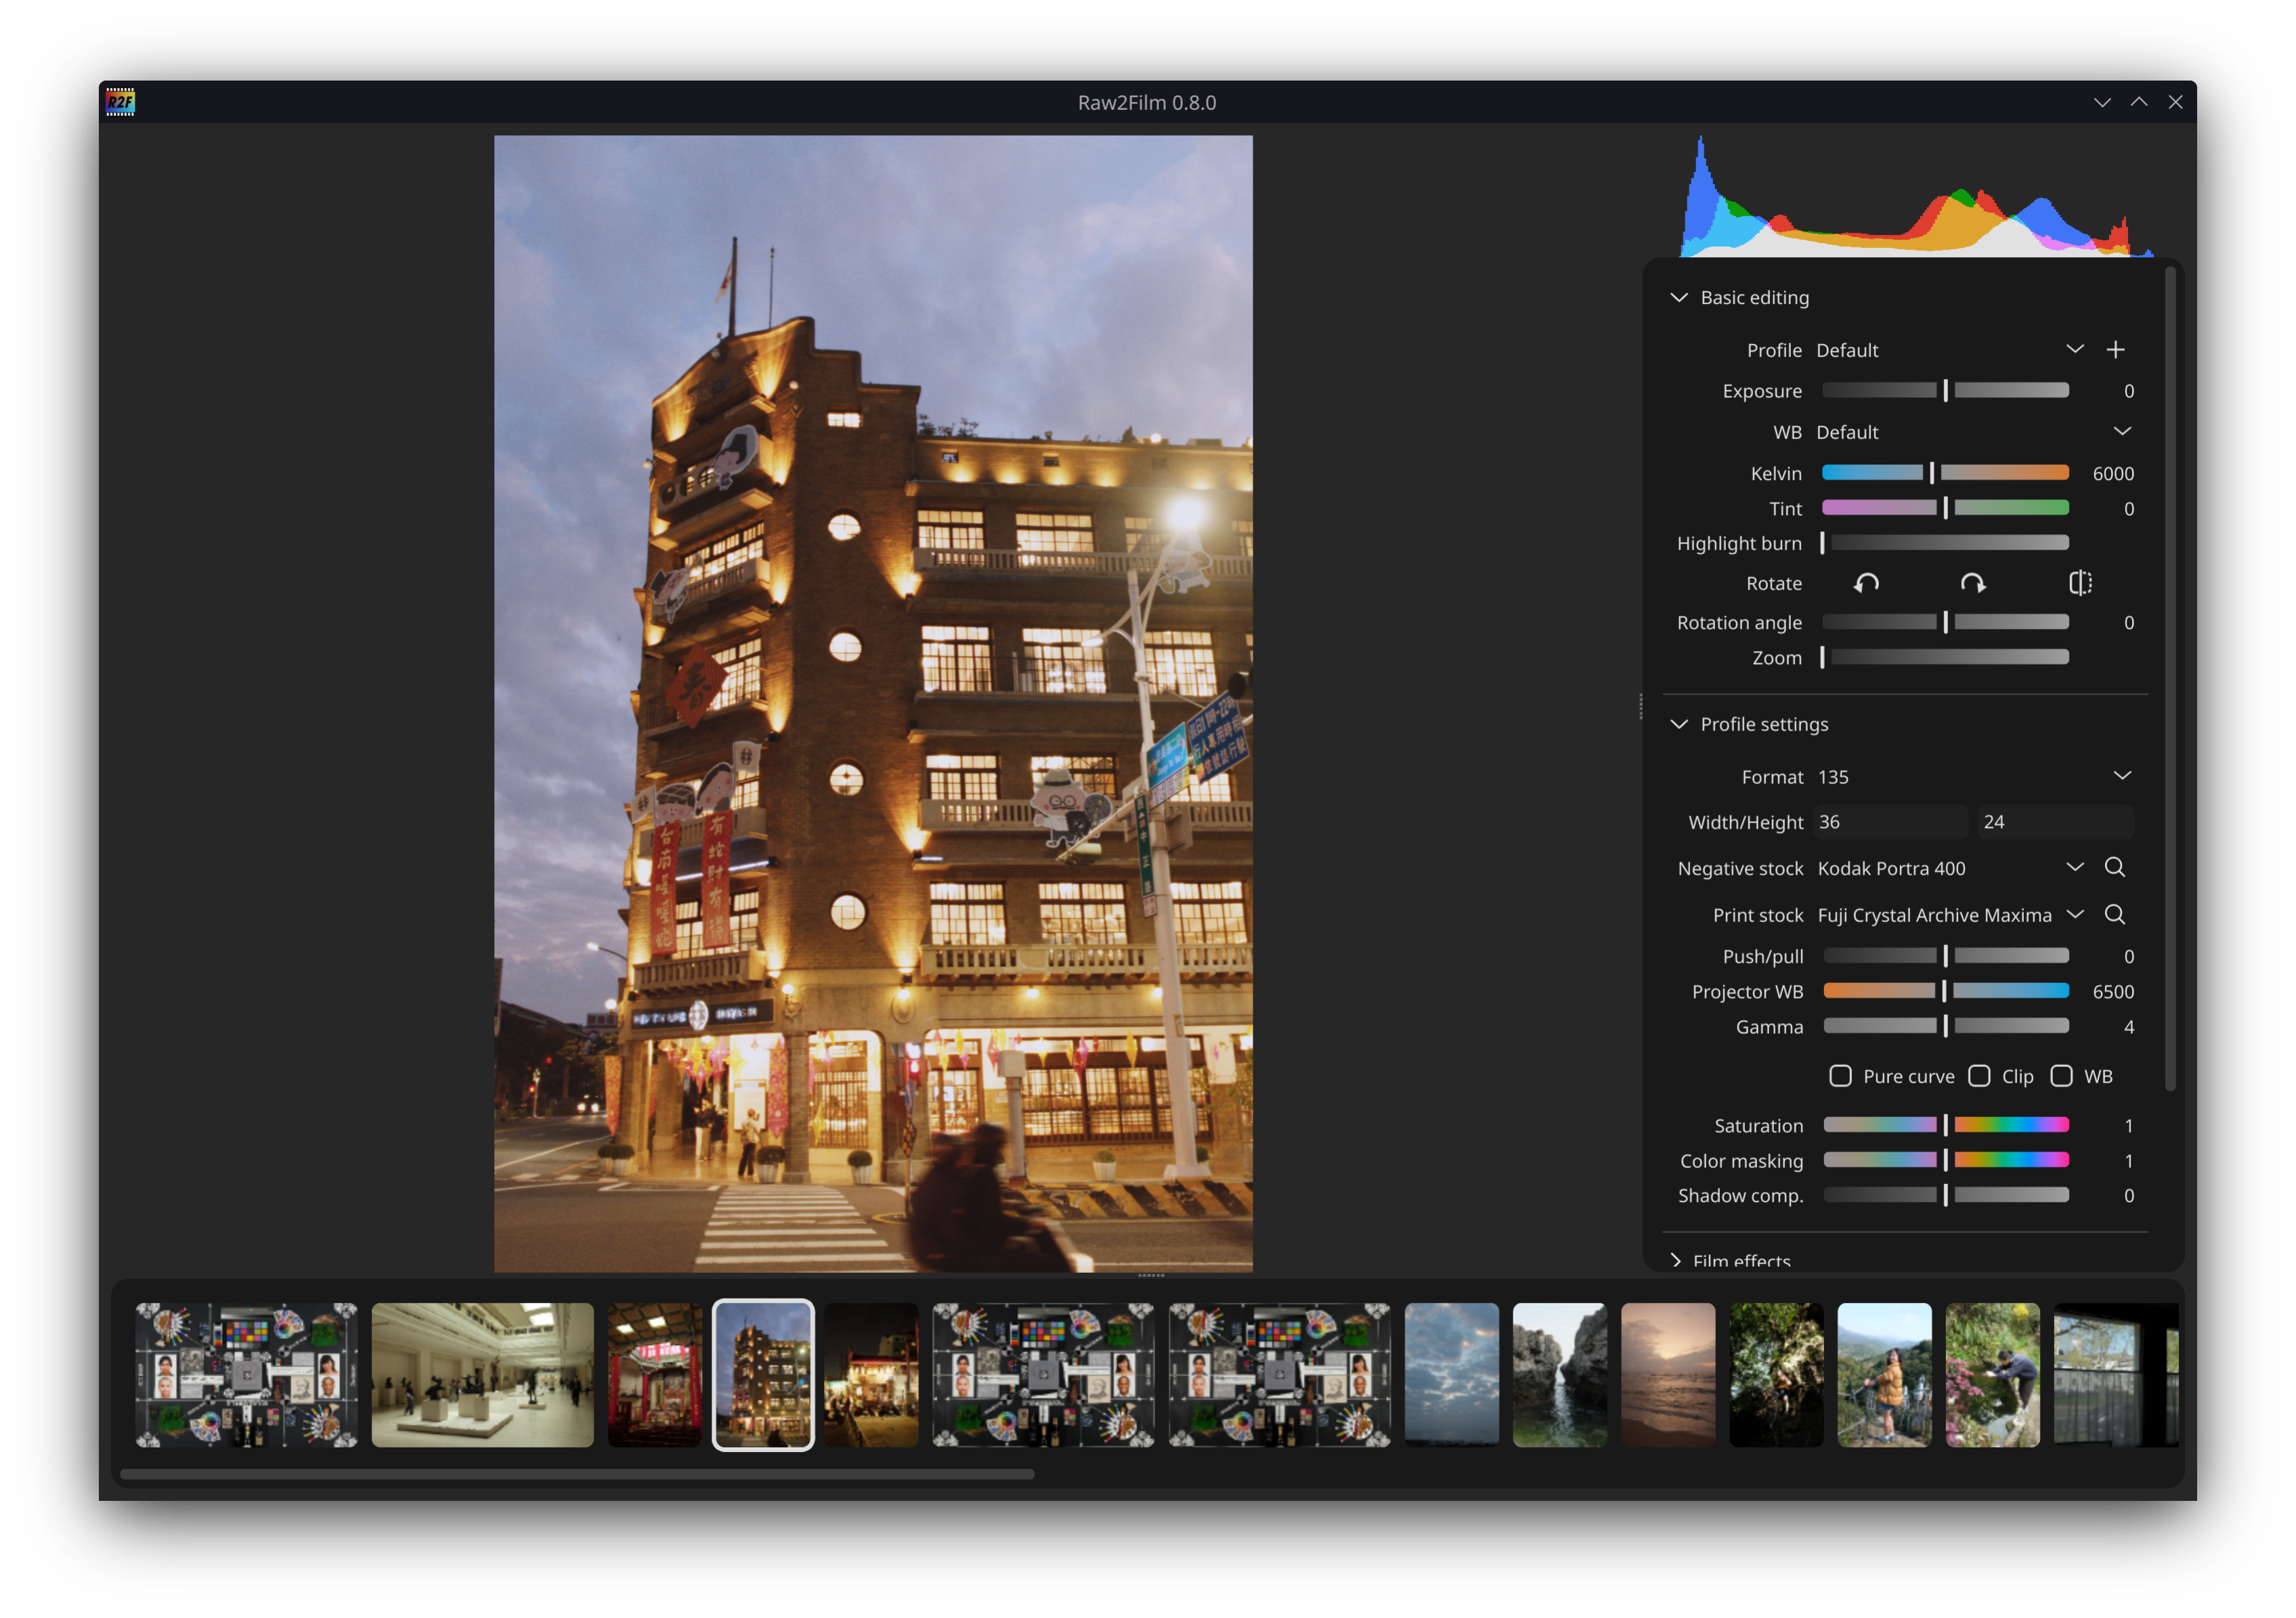Select the red temple interior thumbnail
Screen dimensions: 2296x1618
[655, 1375]
